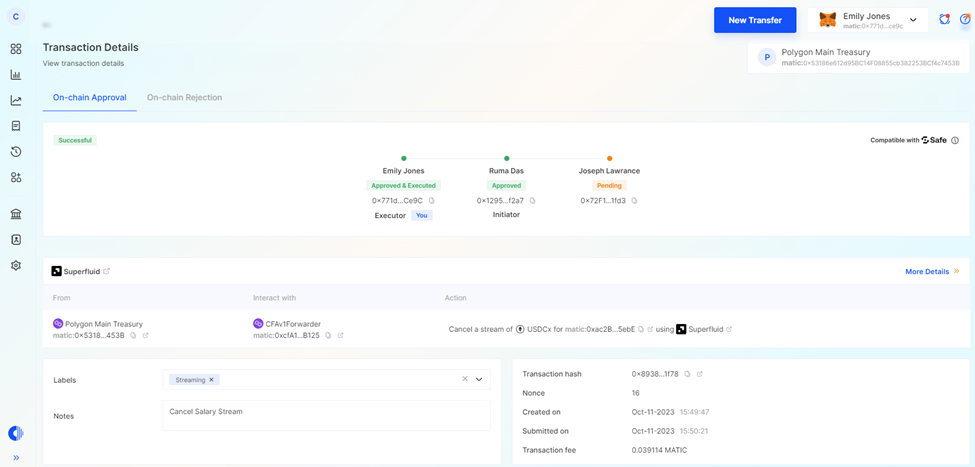Open the bar chart analytics sidebar icon

16,75
